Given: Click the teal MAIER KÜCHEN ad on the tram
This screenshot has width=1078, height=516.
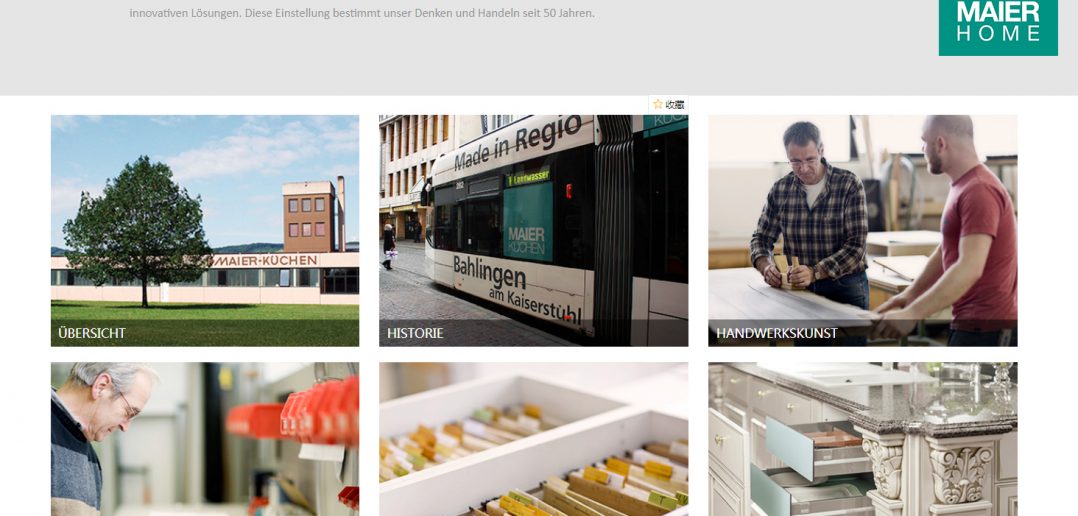Looking at the screenshot, I should click(x=527, y=221).
